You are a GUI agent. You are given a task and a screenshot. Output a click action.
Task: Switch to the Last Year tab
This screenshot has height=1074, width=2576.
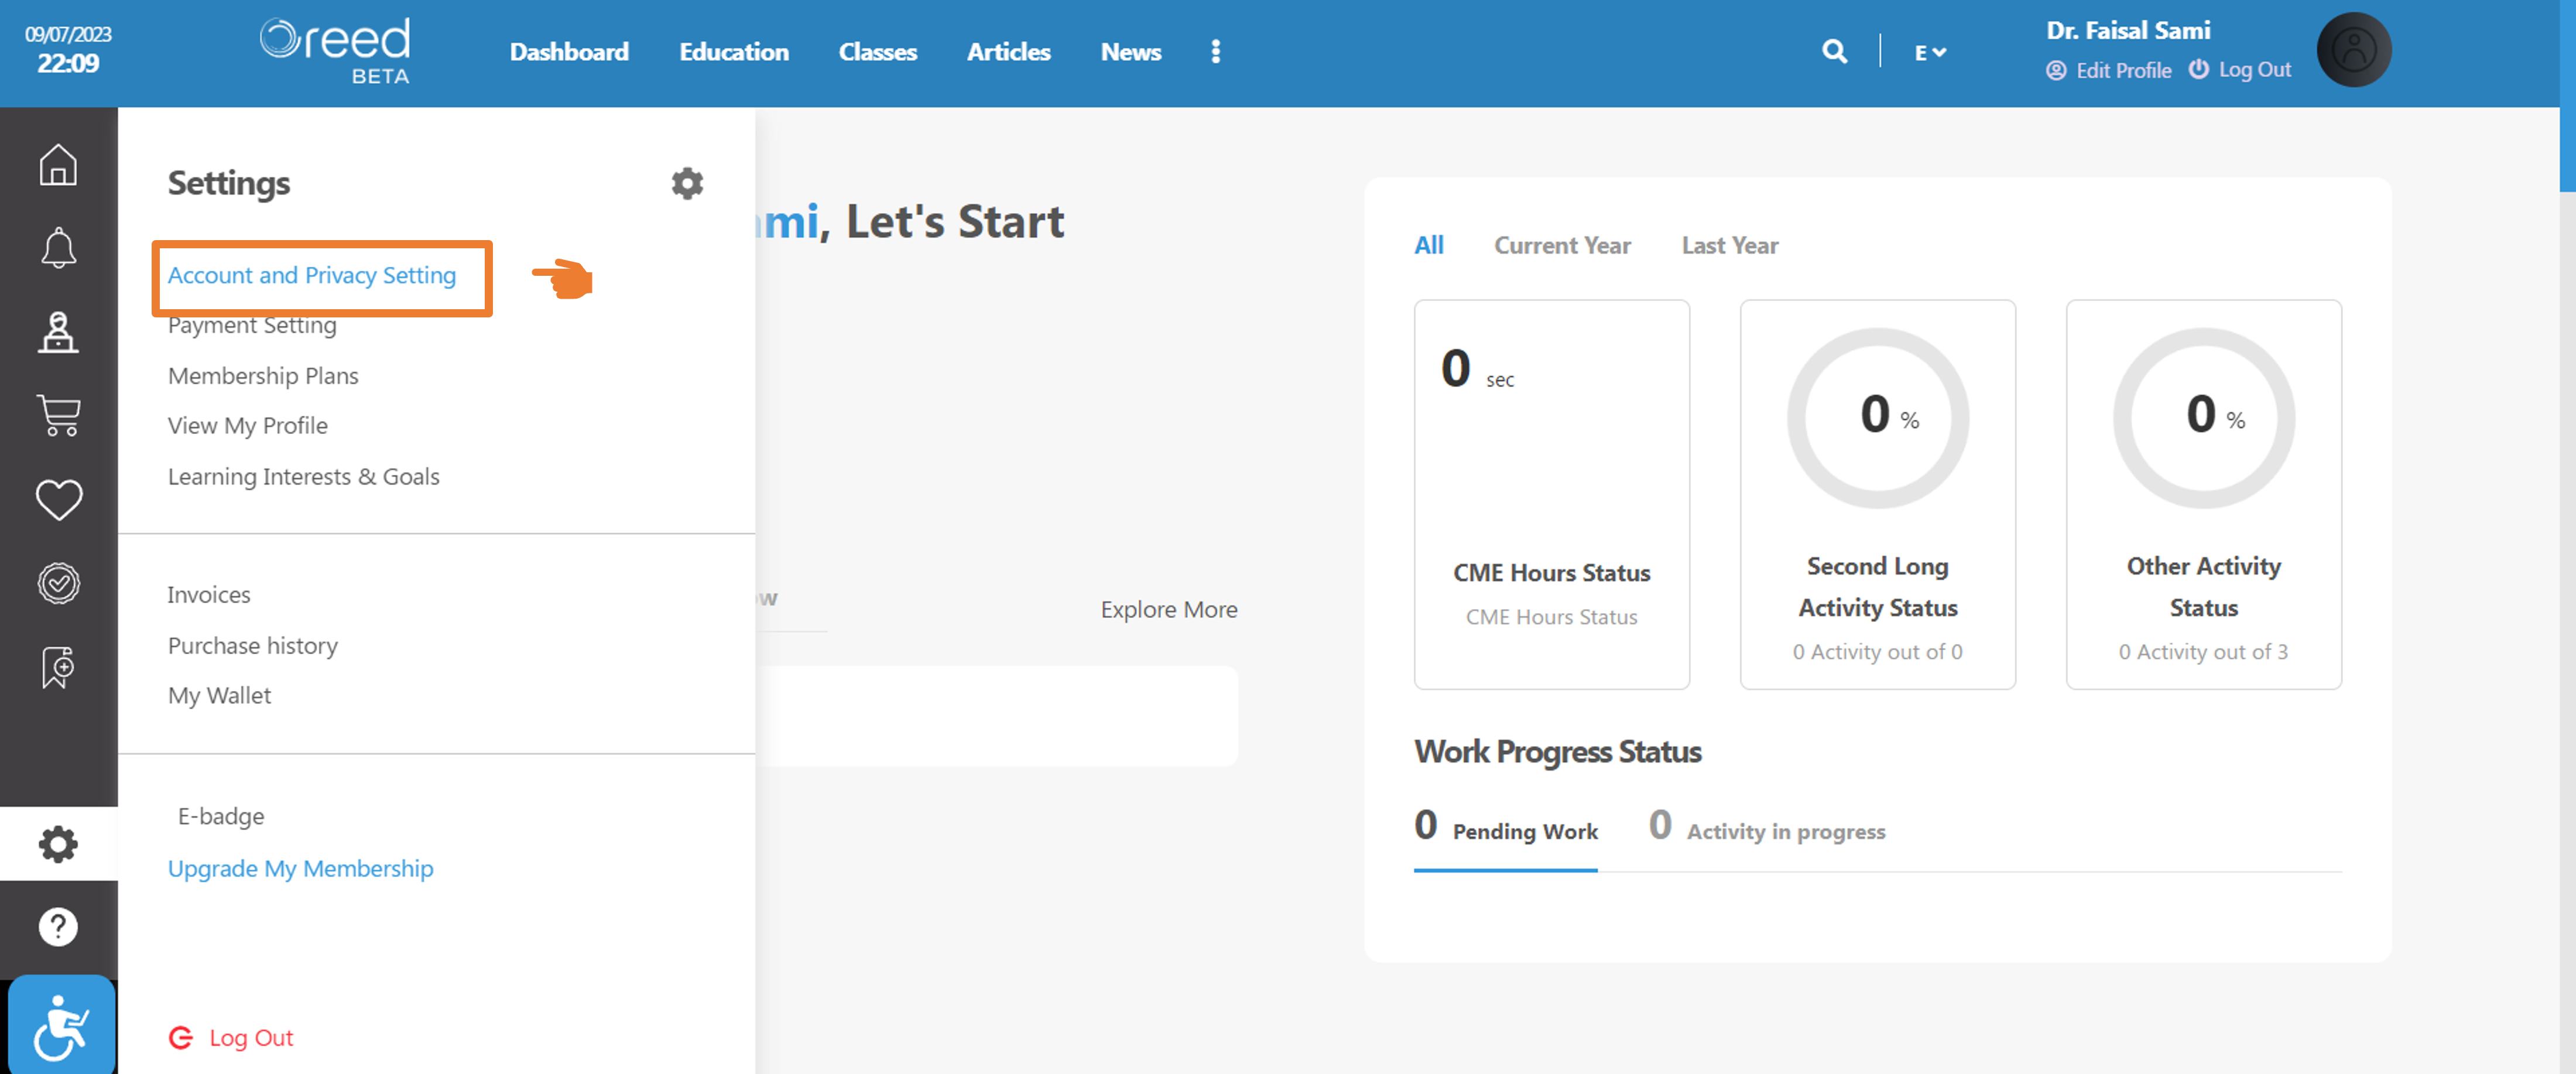tap(1729, 245)
